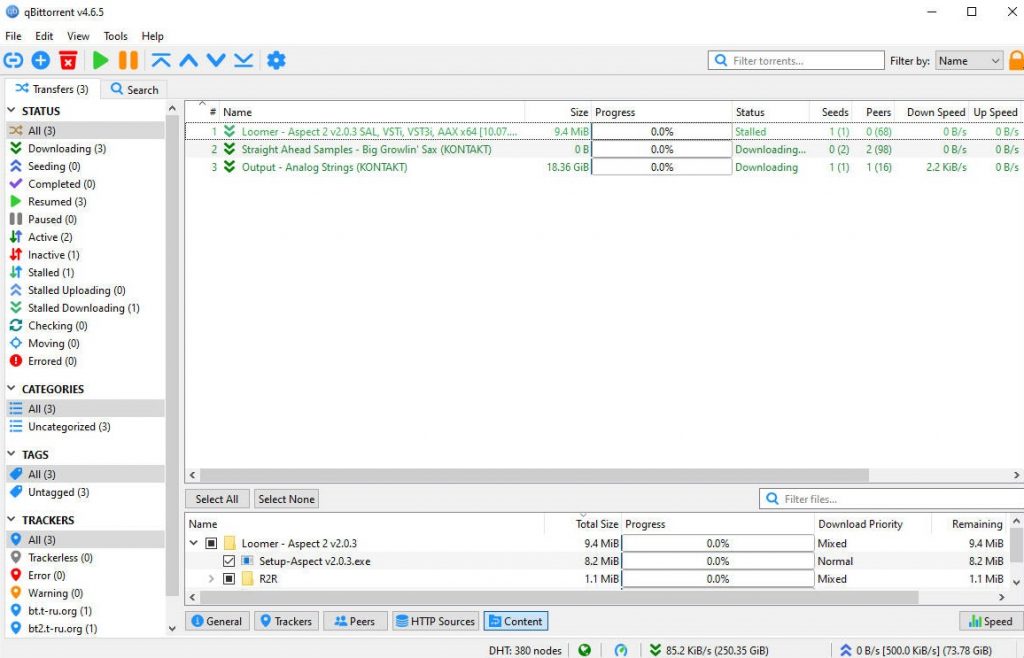Move torrent up in queue

coord(189,61)
